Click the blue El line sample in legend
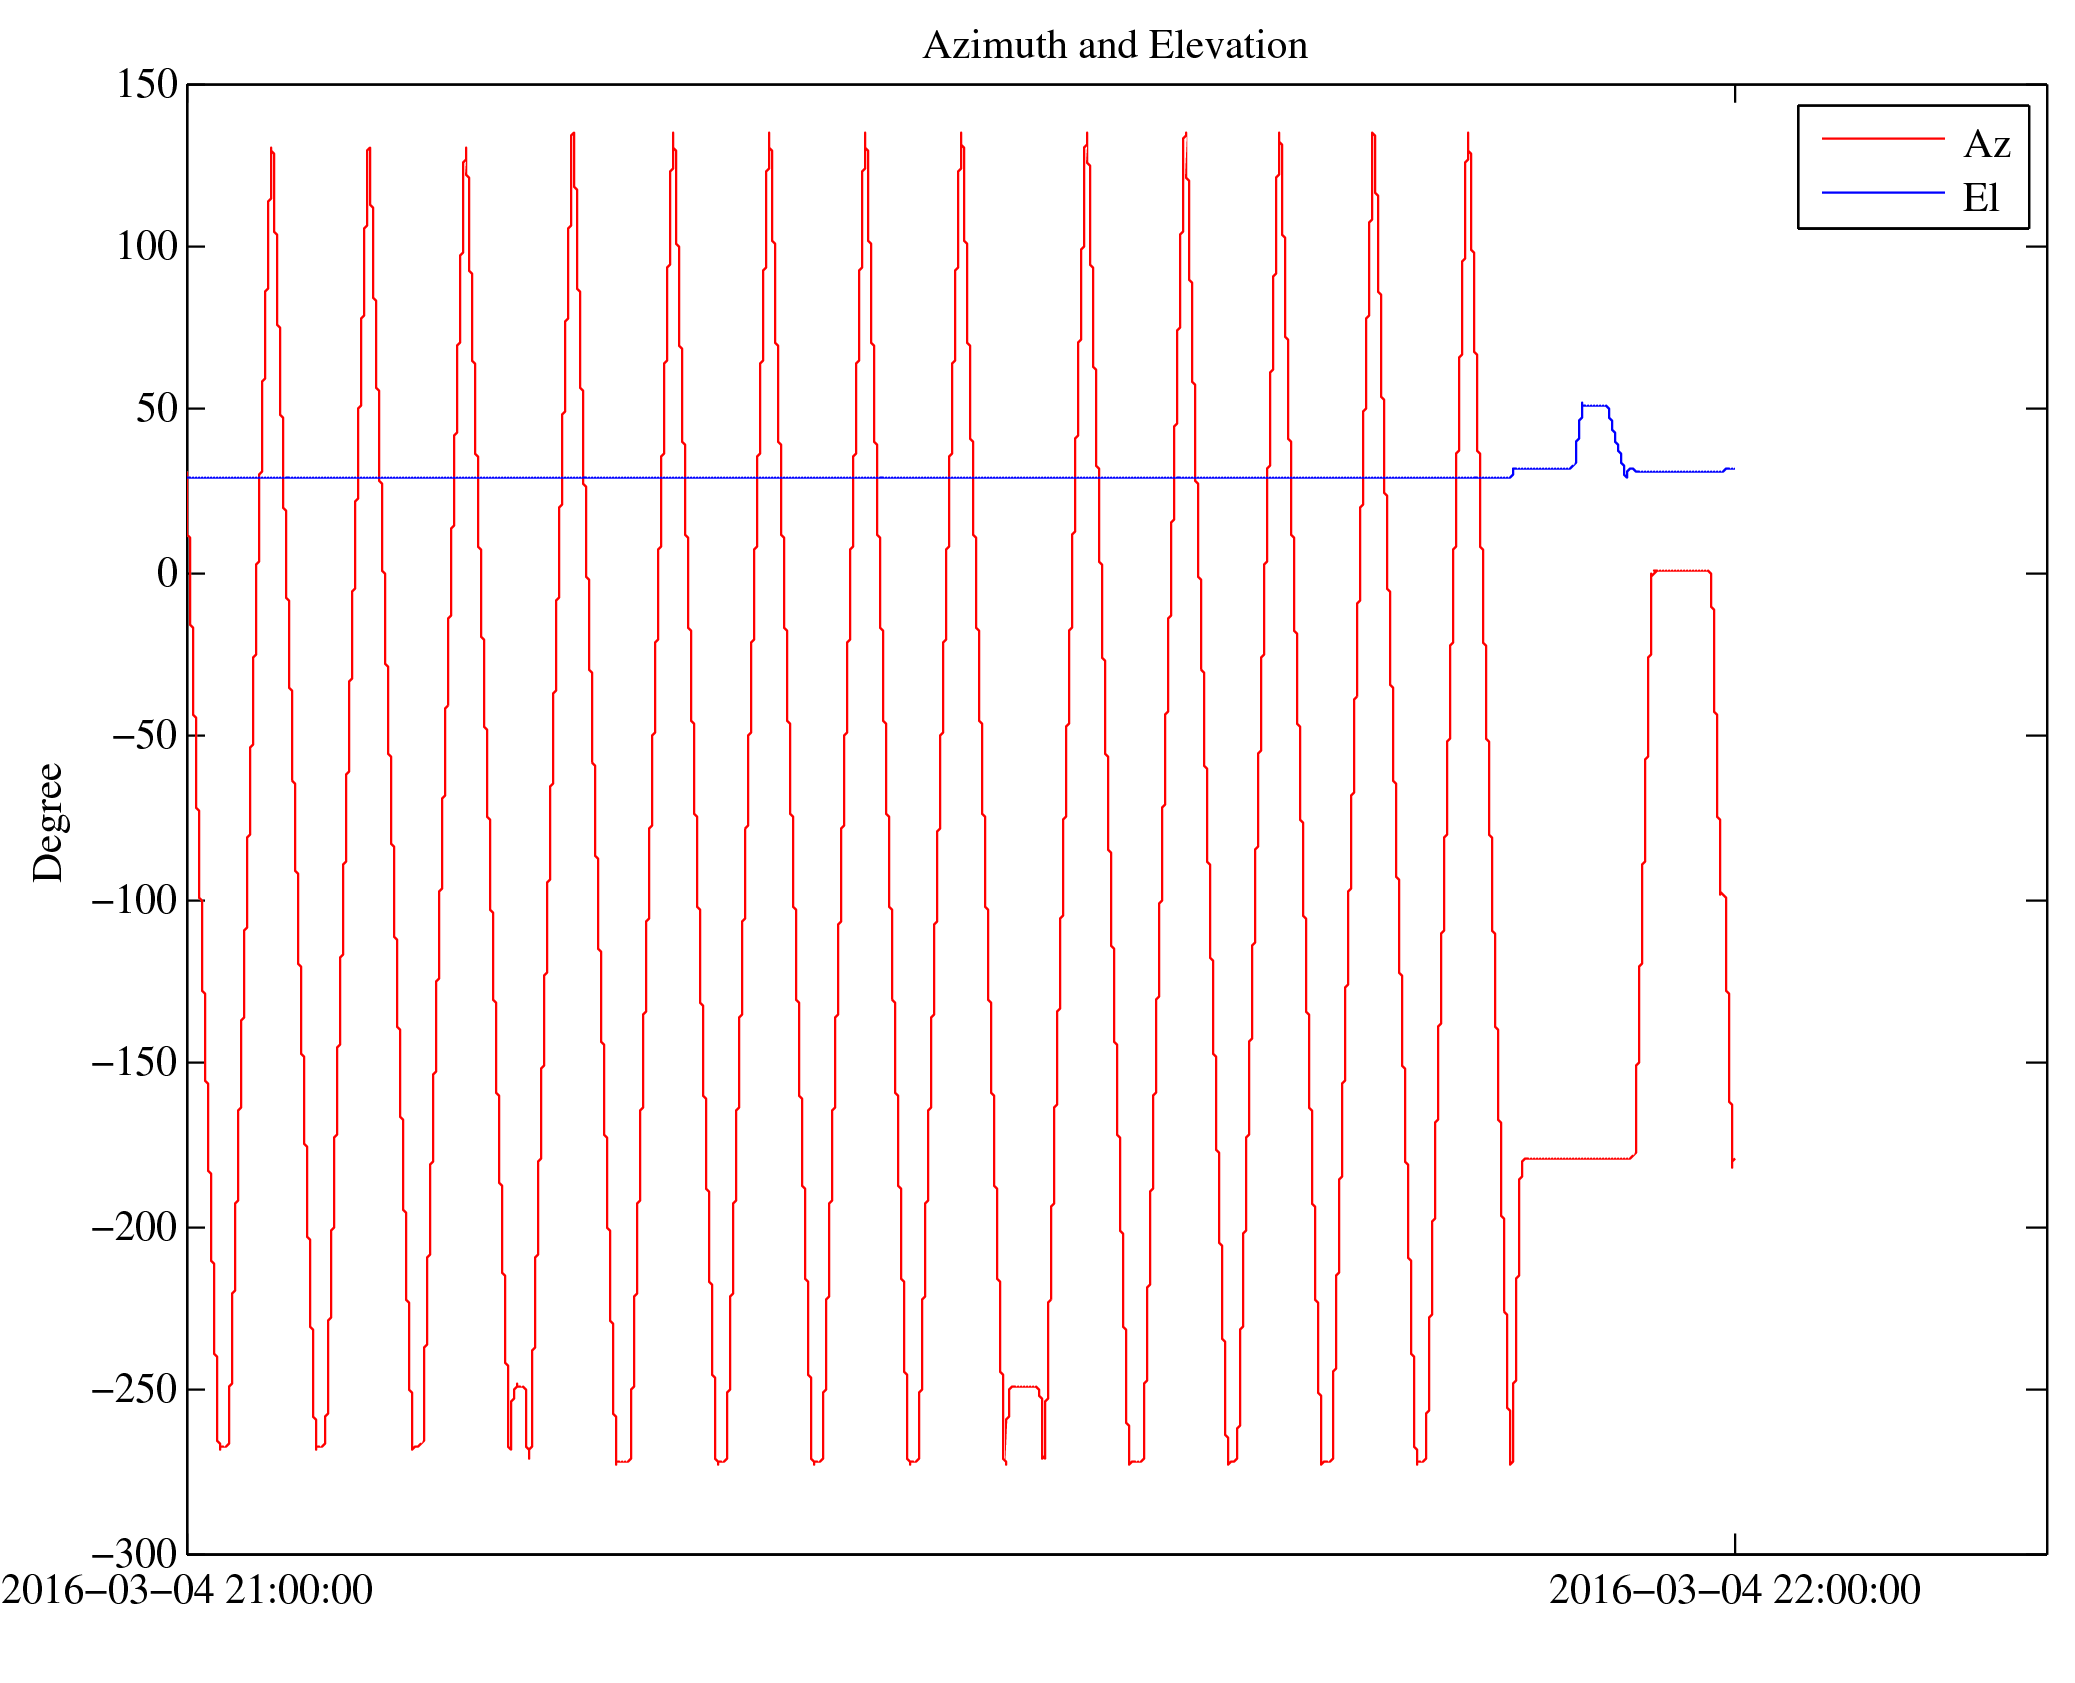The width and height of the screenshot is (2075, 1683). pyautogui.click(x=1882, y=192)
